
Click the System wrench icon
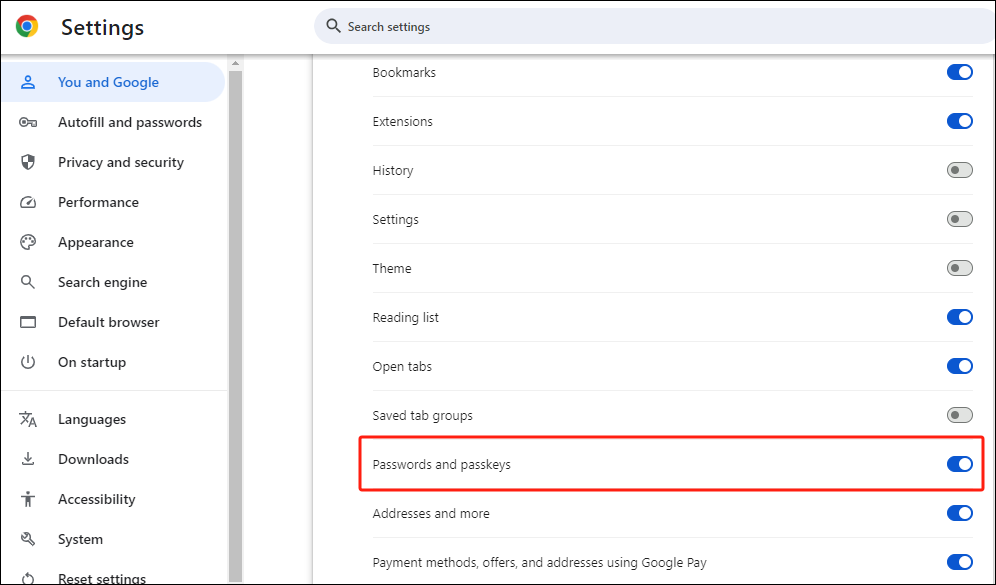point(28,539)
